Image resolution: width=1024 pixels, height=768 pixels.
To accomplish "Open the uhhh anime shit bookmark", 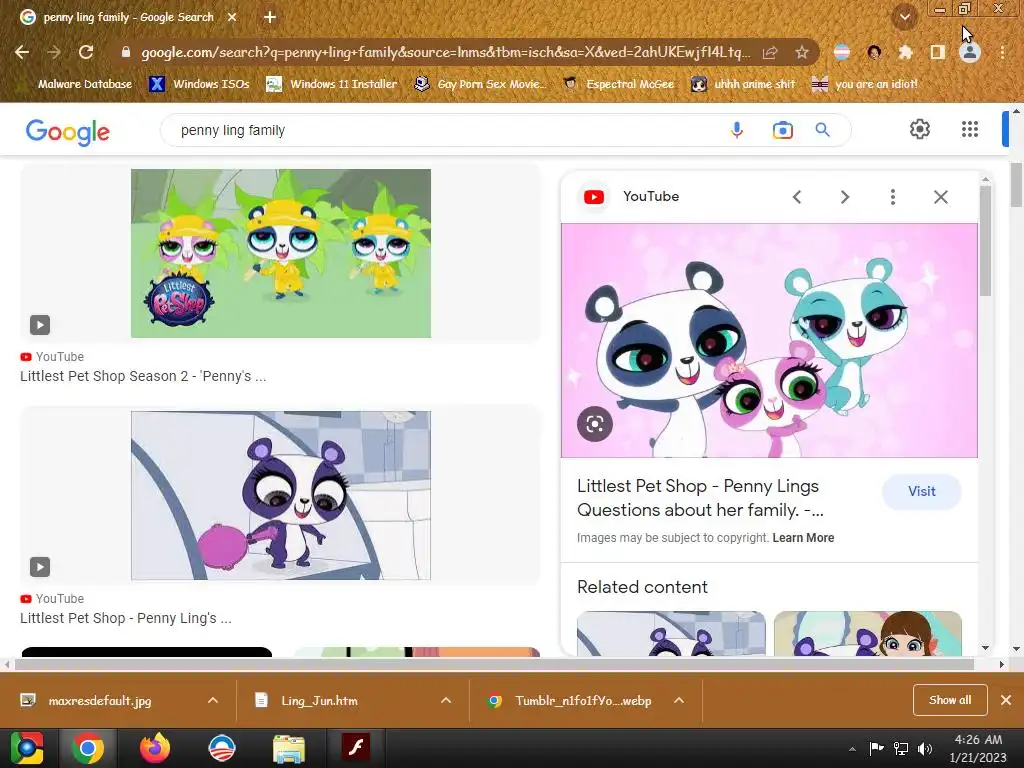I will point(743,84).
